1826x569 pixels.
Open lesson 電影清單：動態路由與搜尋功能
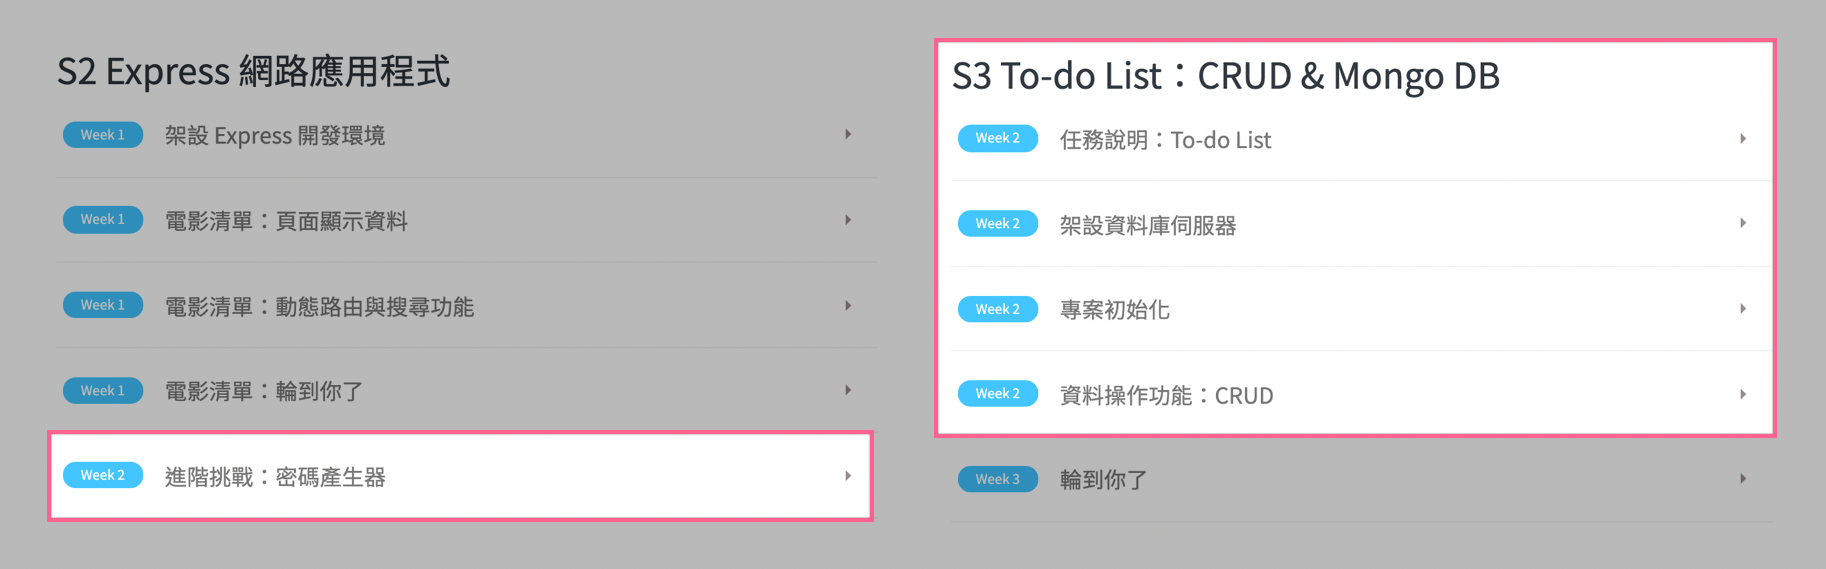[319, 307]
